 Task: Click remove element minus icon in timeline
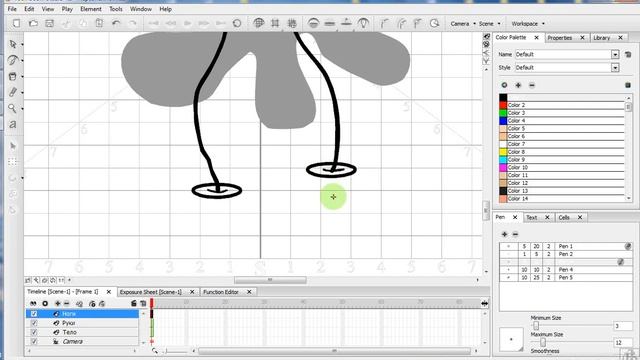tap(67, 304)
